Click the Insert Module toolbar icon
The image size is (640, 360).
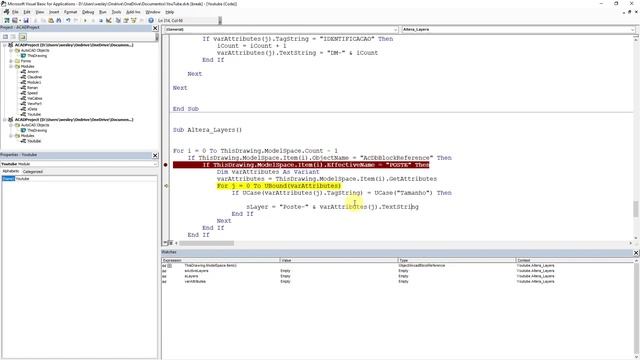pyautogui.click(x=15, y=20)
